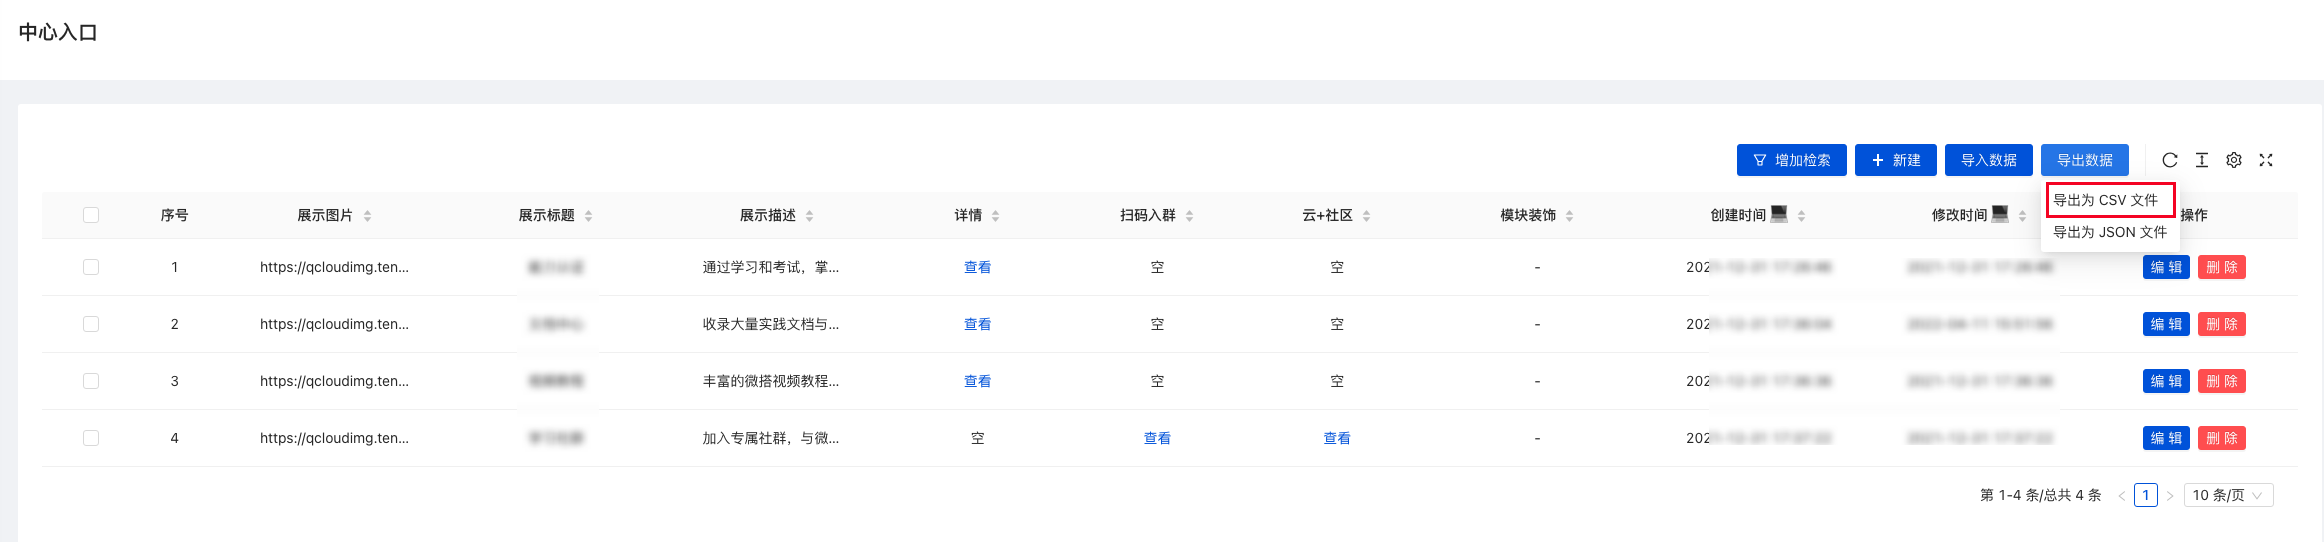Click the 新建 button
This screenshot has width=2324, height=542.
pyautogui.click(x=1895, y=160)
